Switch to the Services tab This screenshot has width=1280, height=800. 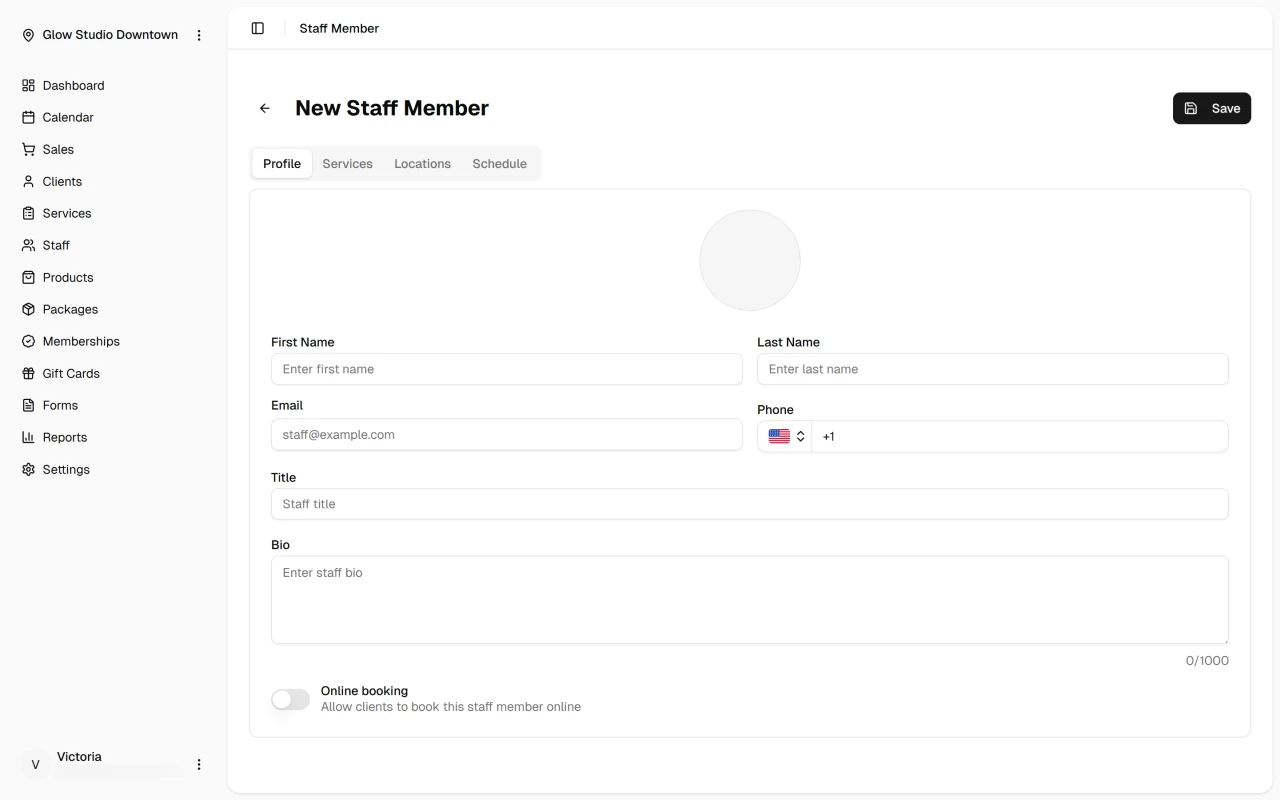coord(347,164)
